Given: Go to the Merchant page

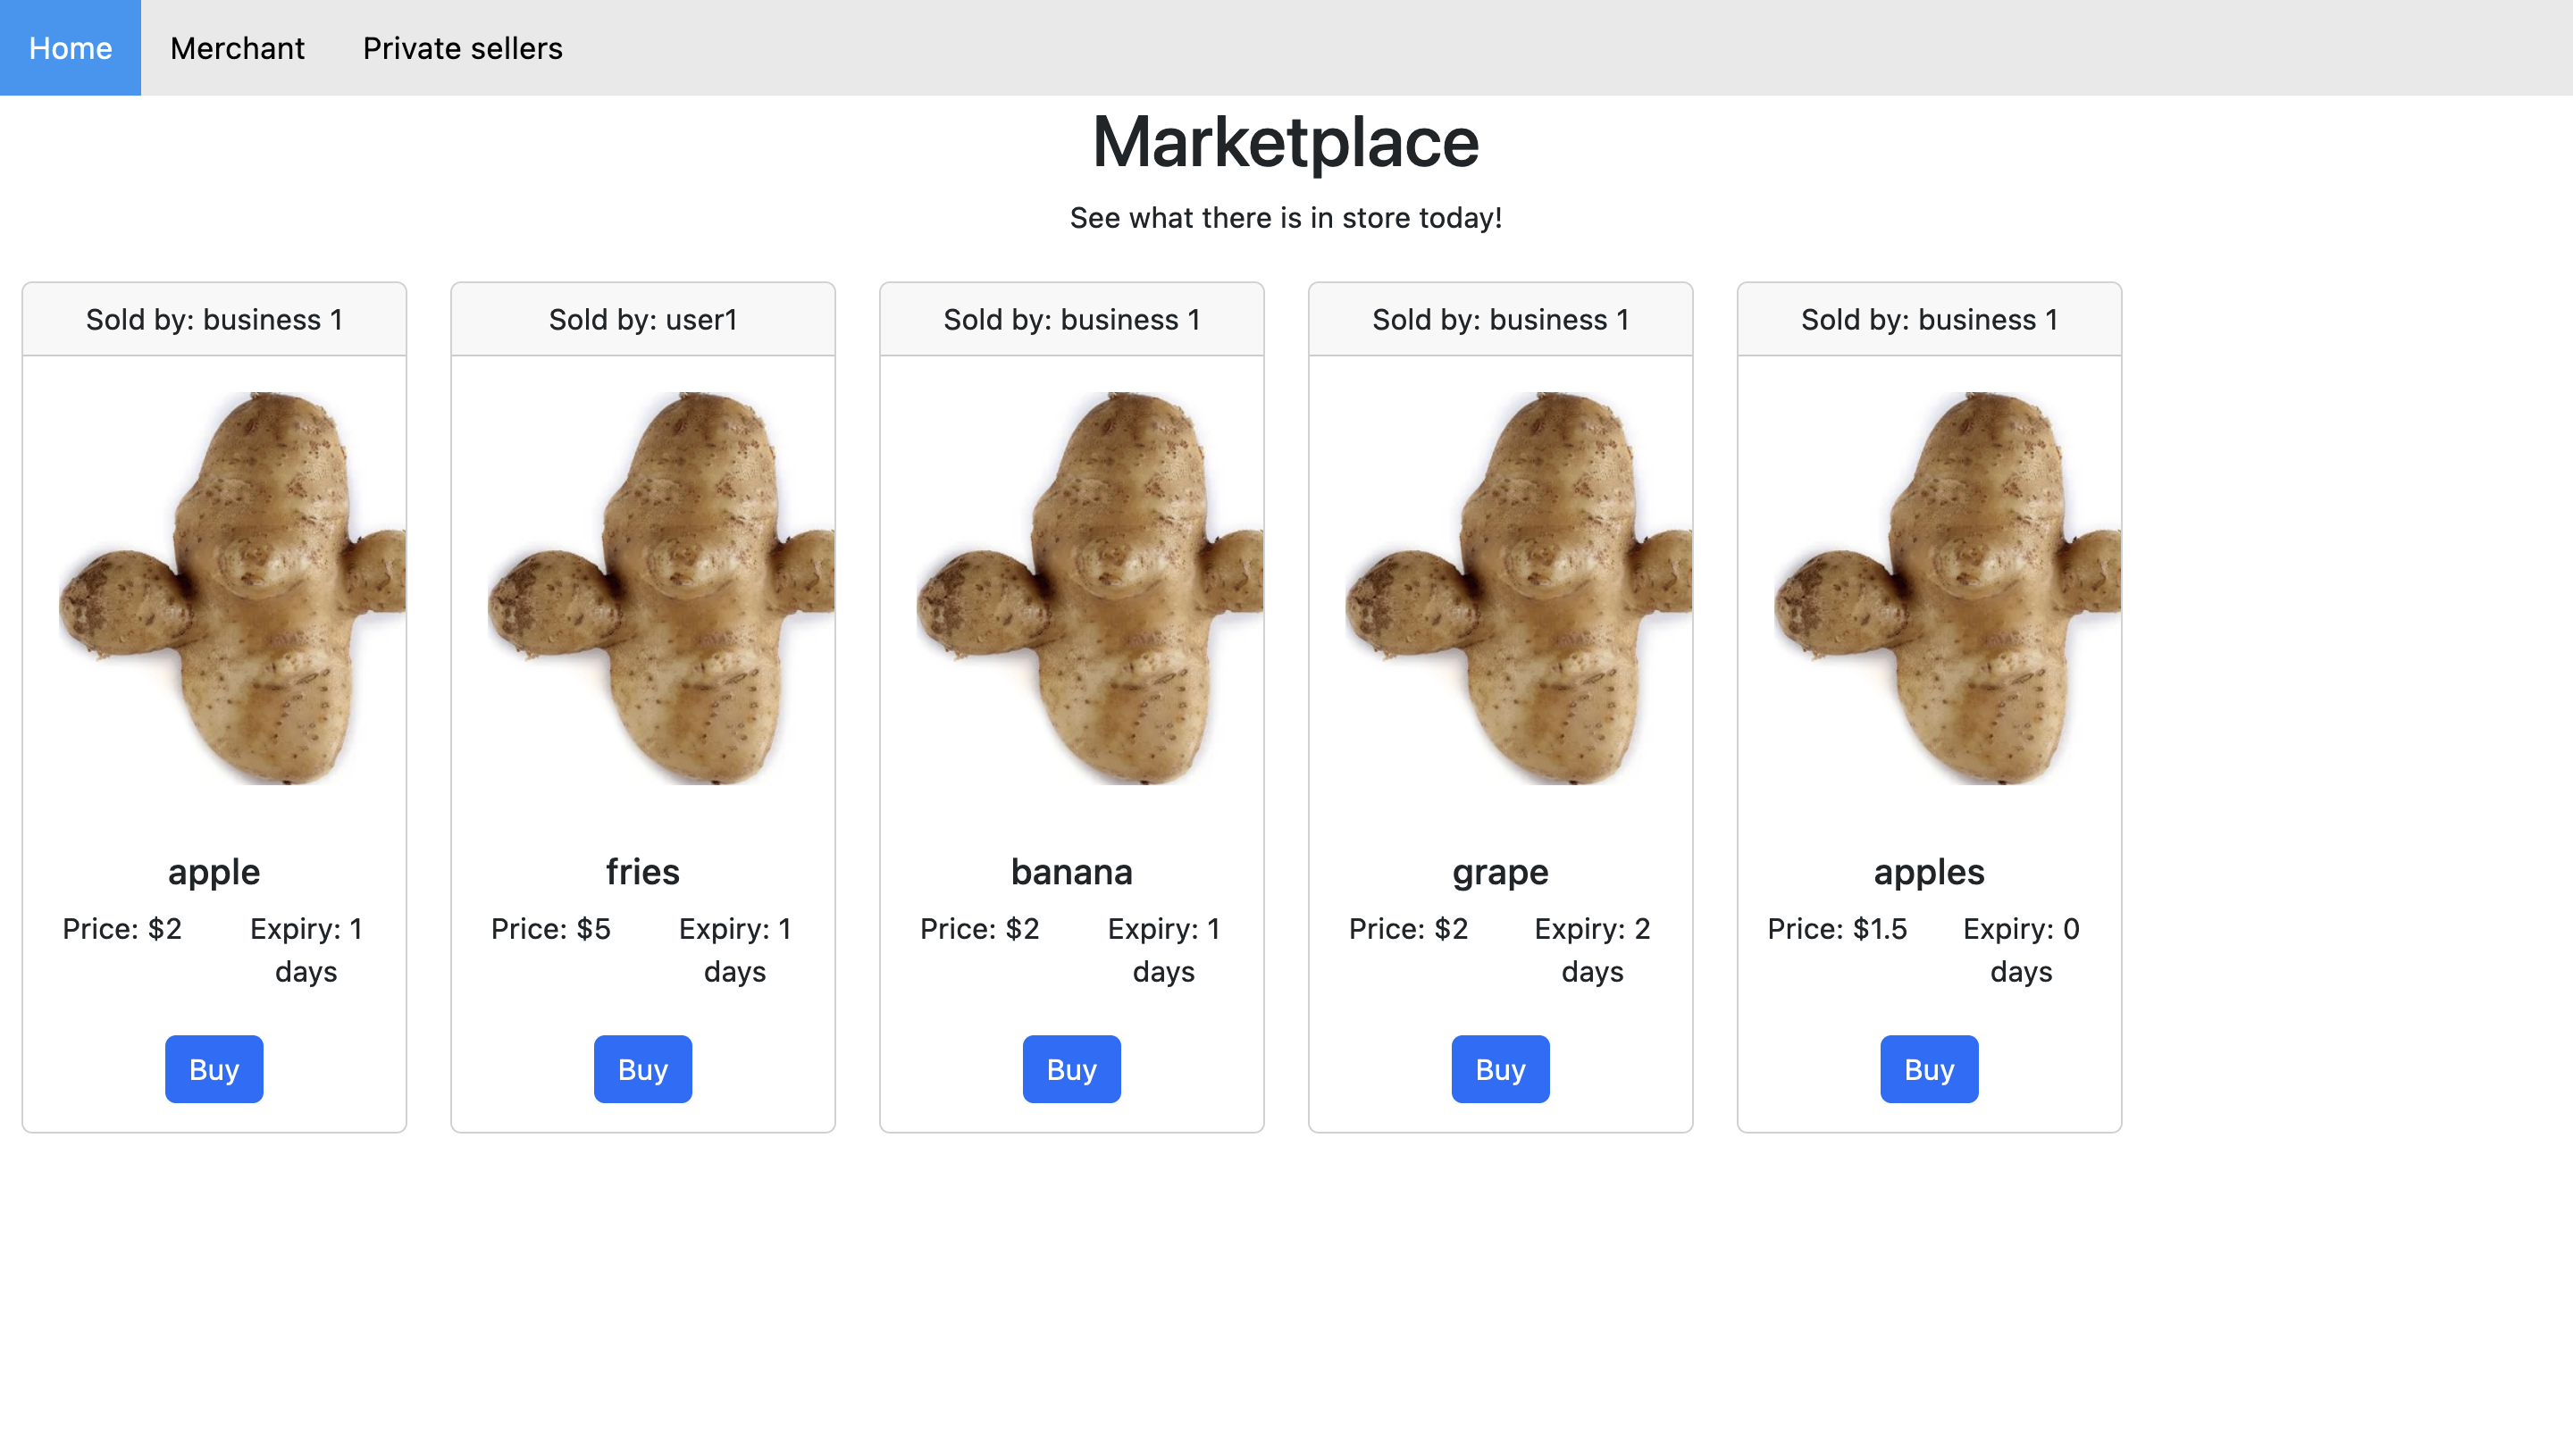Looking at the screenshot, I should [237, 48].
